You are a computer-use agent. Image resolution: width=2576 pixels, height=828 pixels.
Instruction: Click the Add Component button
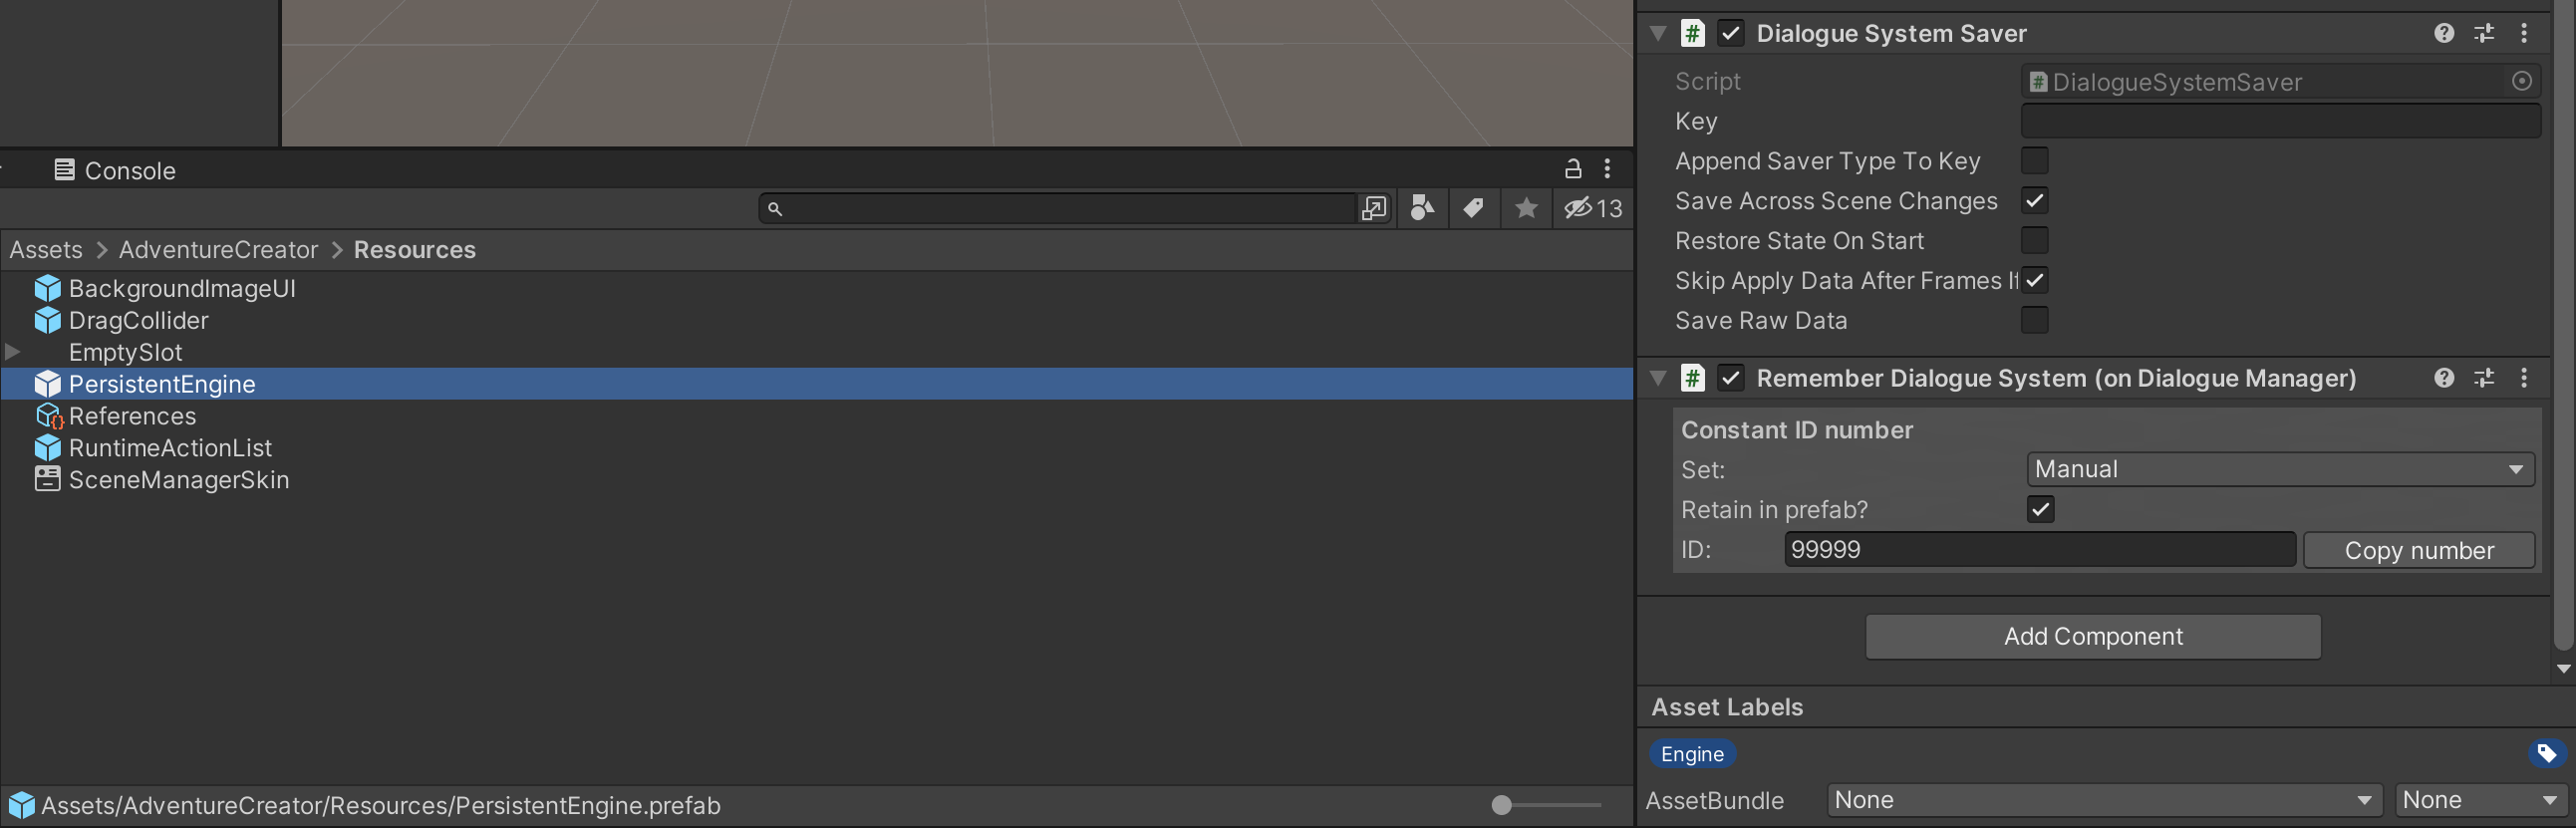pos(2093,637)
